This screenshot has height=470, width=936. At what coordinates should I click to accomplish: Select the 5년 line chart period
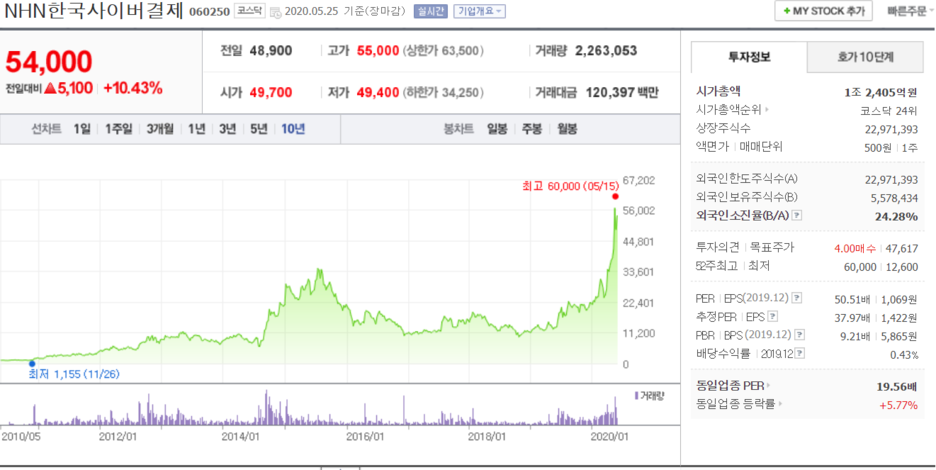[x=259, y=129]
